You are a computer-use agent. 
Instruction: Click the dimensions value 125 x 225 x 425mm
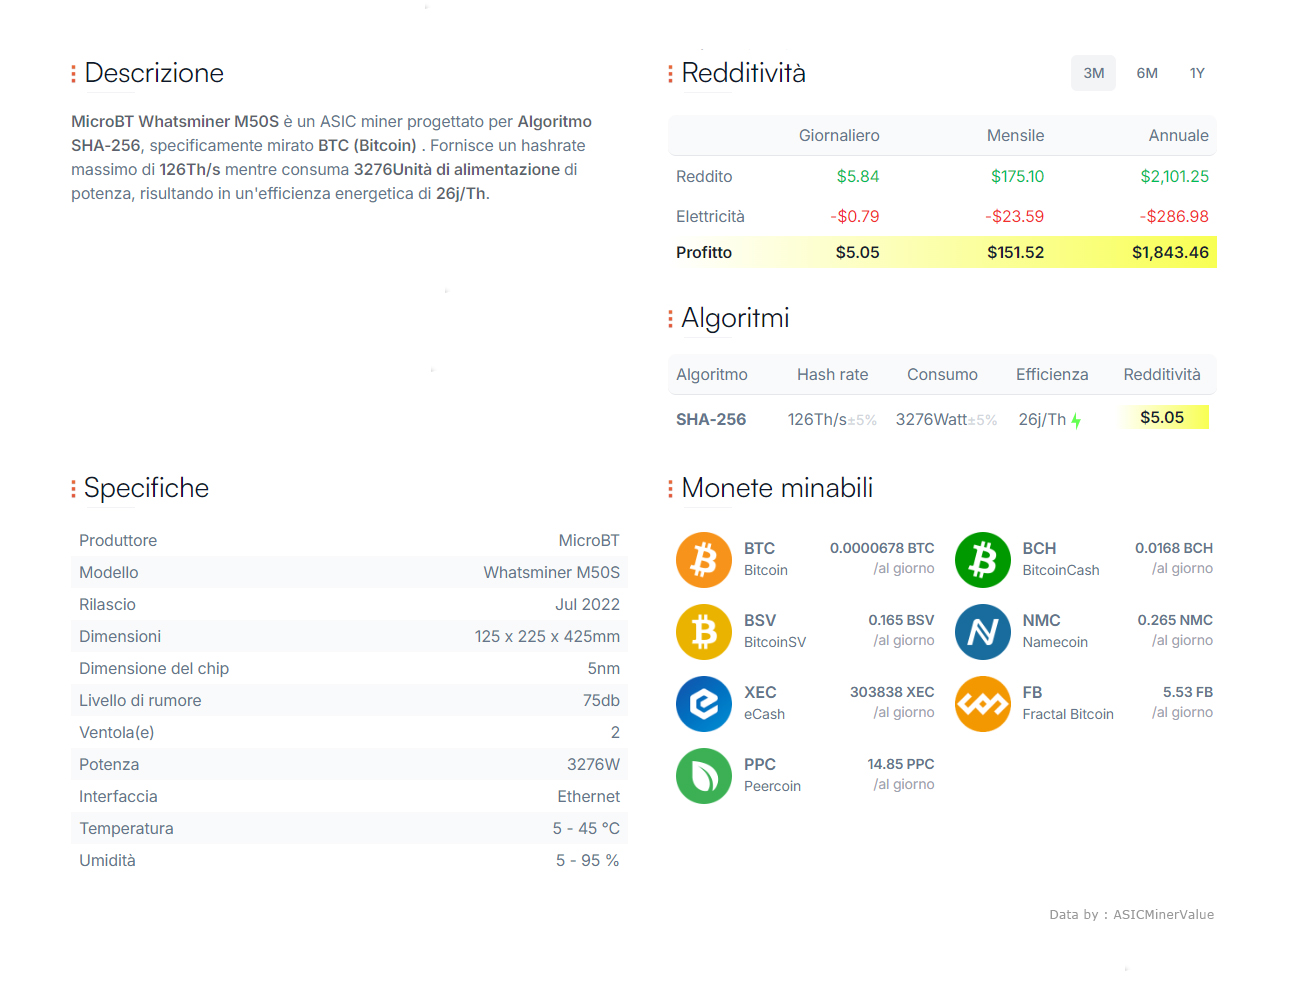547,636
